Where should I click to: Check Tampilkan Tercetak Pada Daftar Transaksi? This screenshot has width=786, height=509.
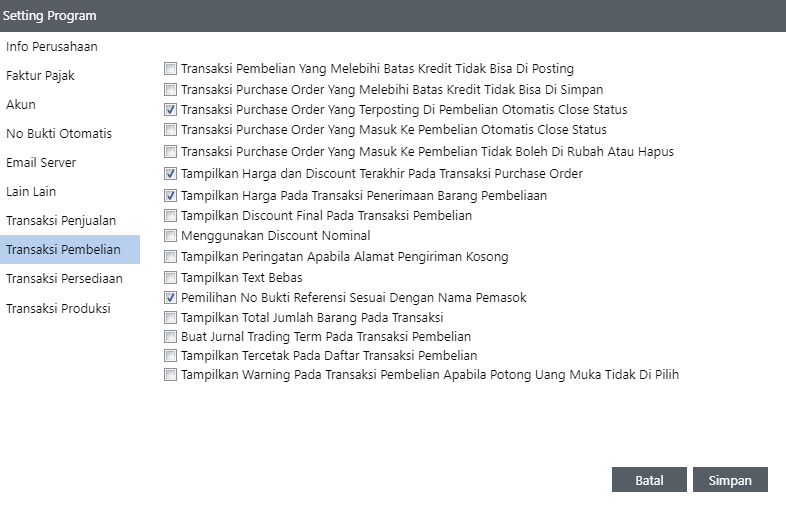point(171,356)
